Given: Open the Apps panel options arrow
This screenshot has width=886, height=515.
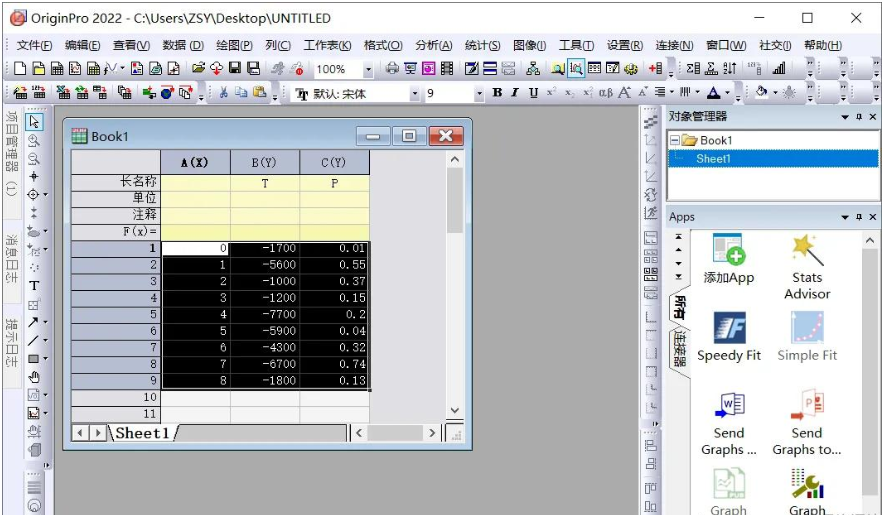Looking at the screenshot, I should pos(845,217).
